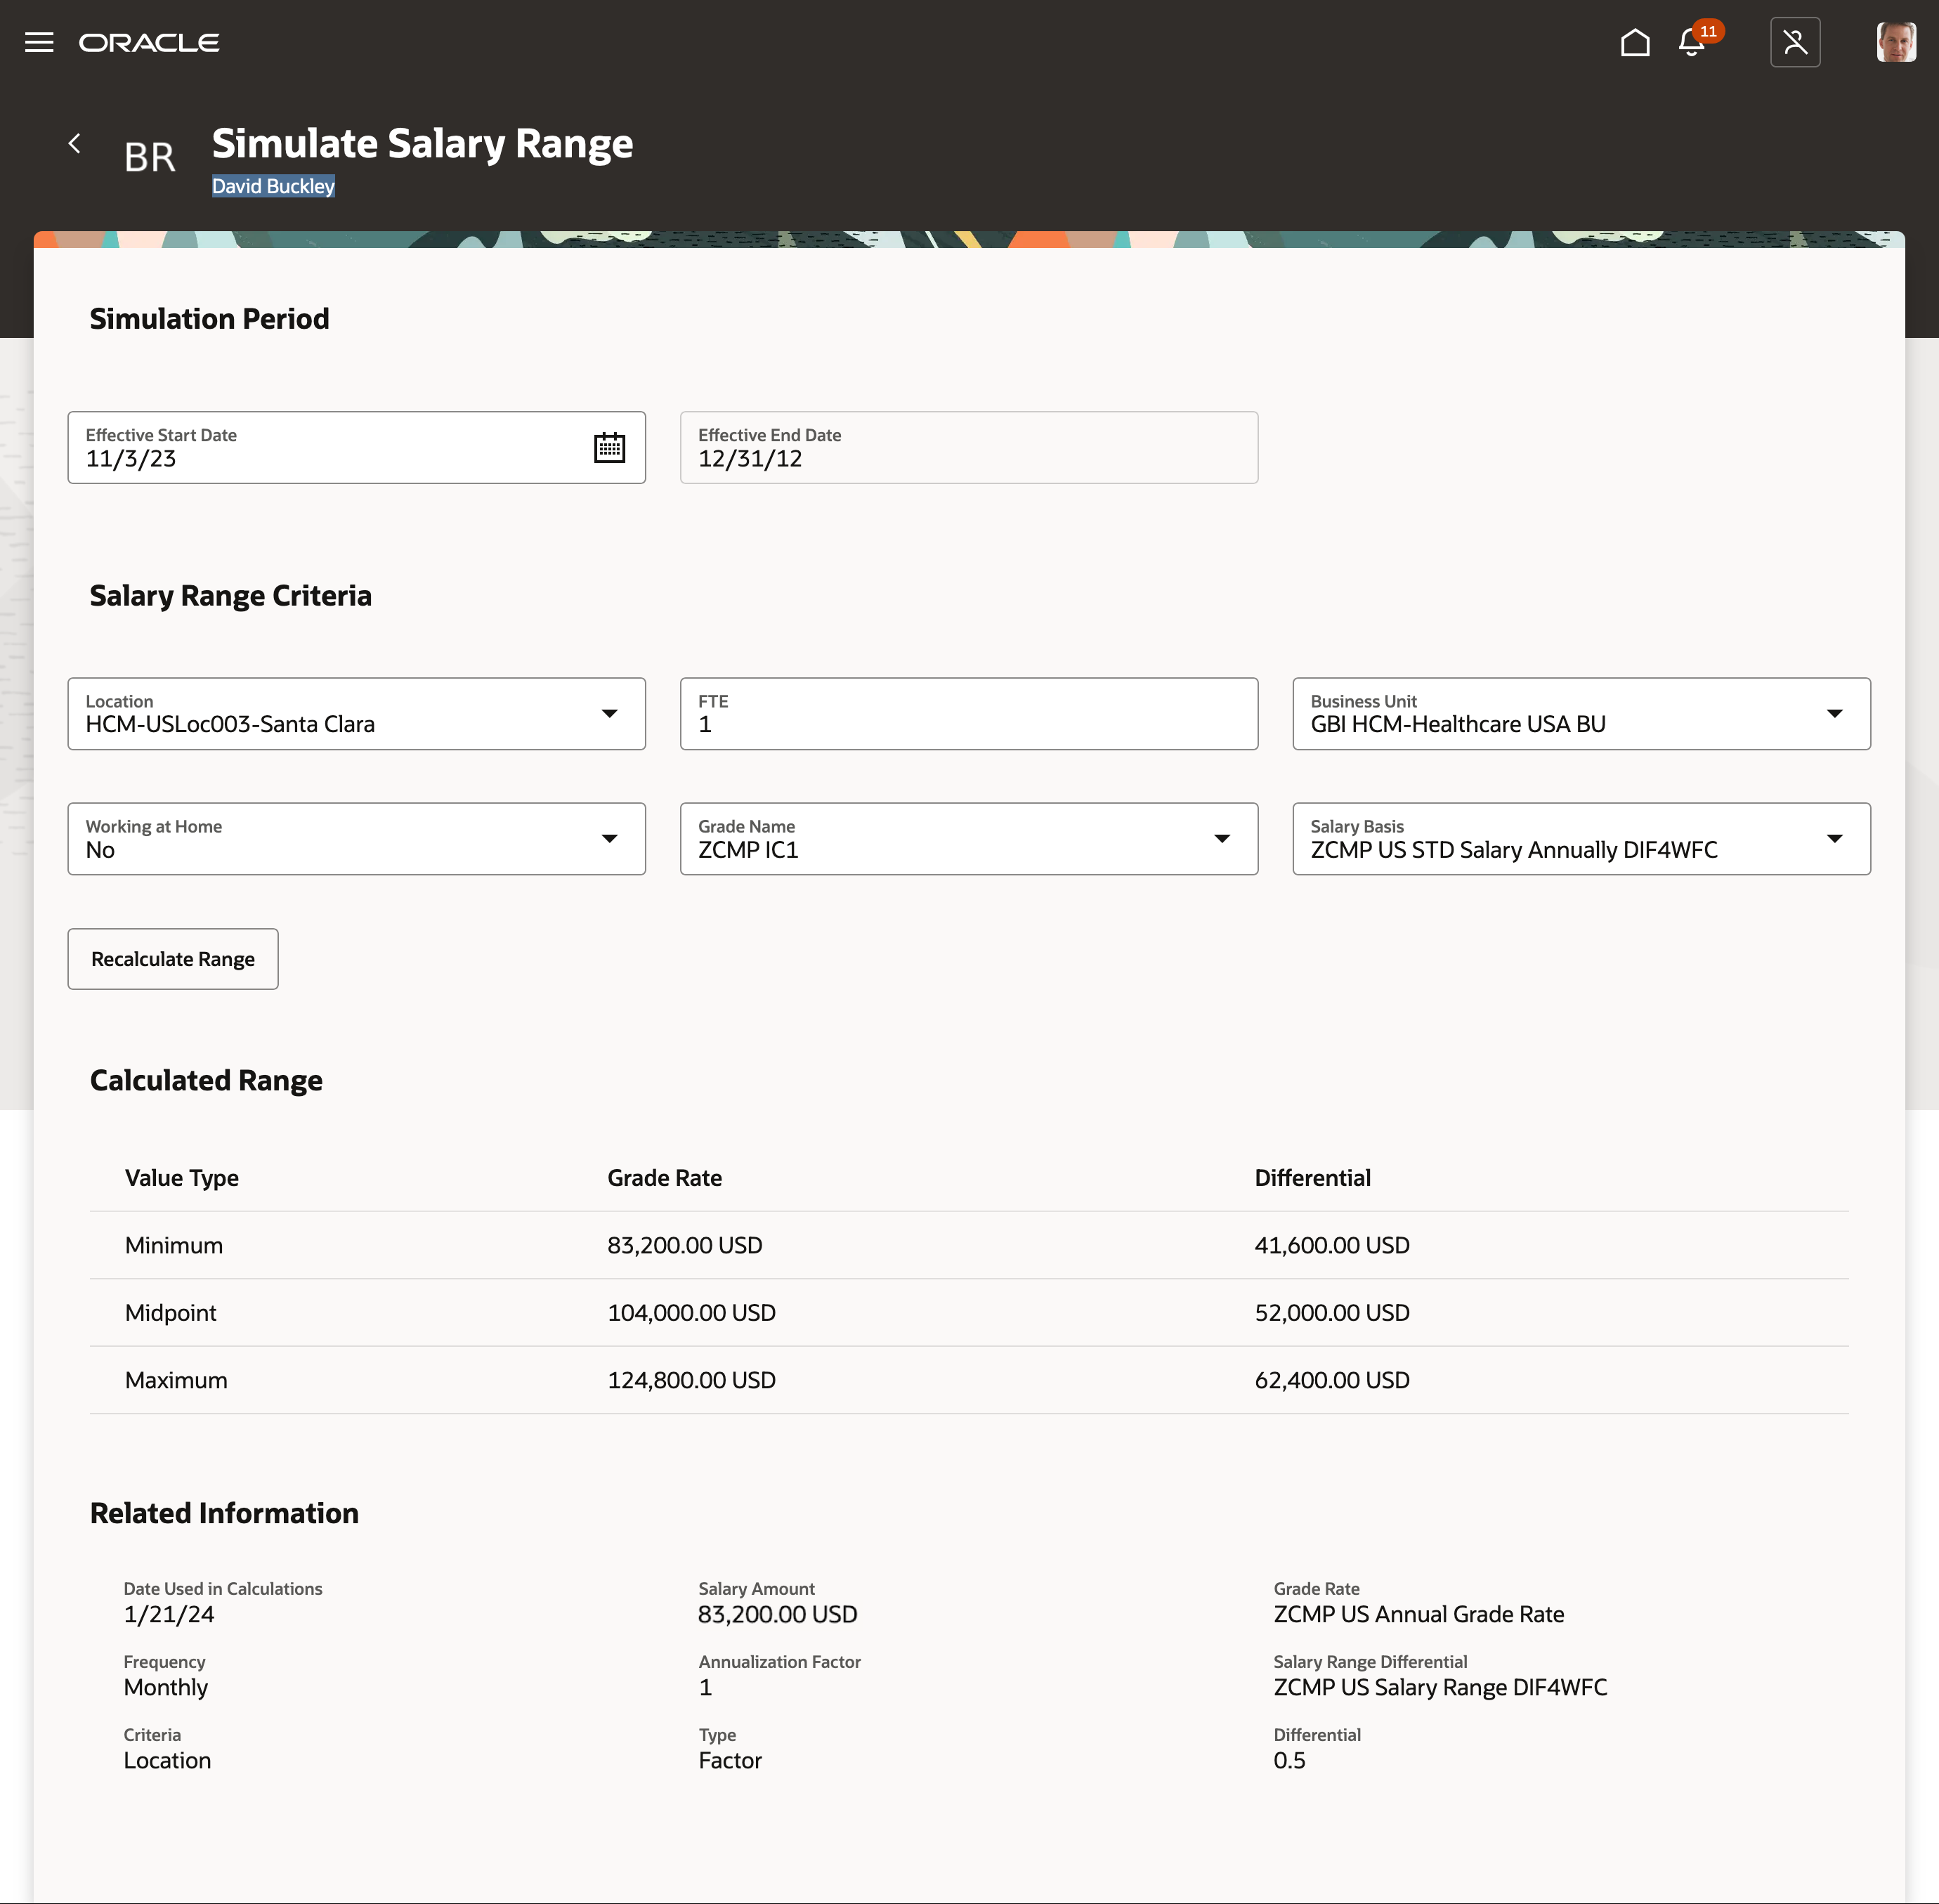This screenshot has height=1904, width=1939.
Task: Open the notifications bell
Action: pos(1692,42)
